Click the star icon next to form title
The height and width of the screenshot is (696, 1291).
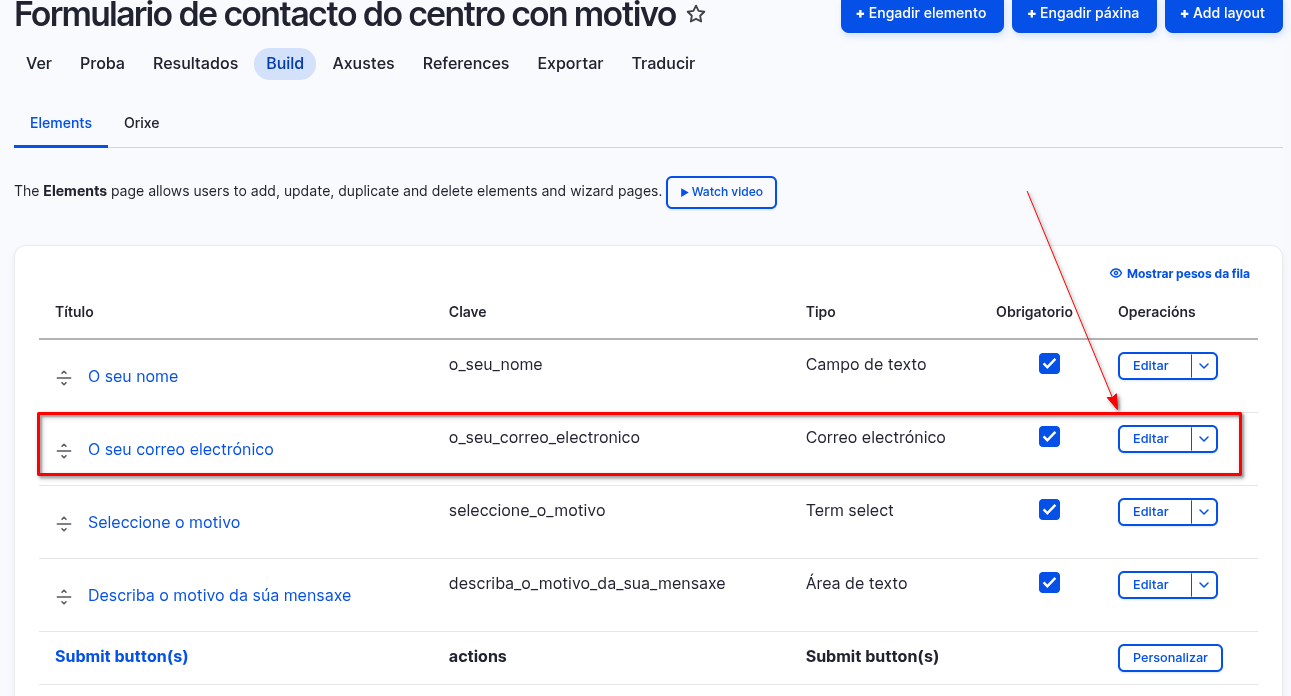pyautogui.click(x=695, y=14)
